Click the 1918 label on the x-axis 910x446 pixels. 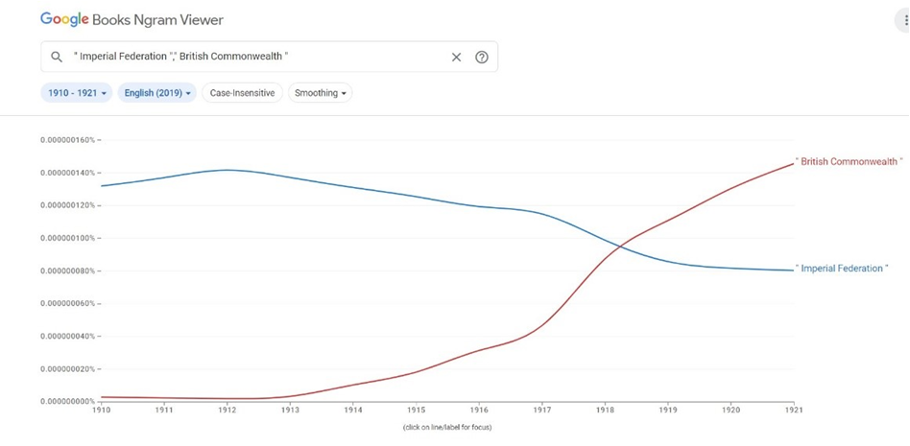604,410
